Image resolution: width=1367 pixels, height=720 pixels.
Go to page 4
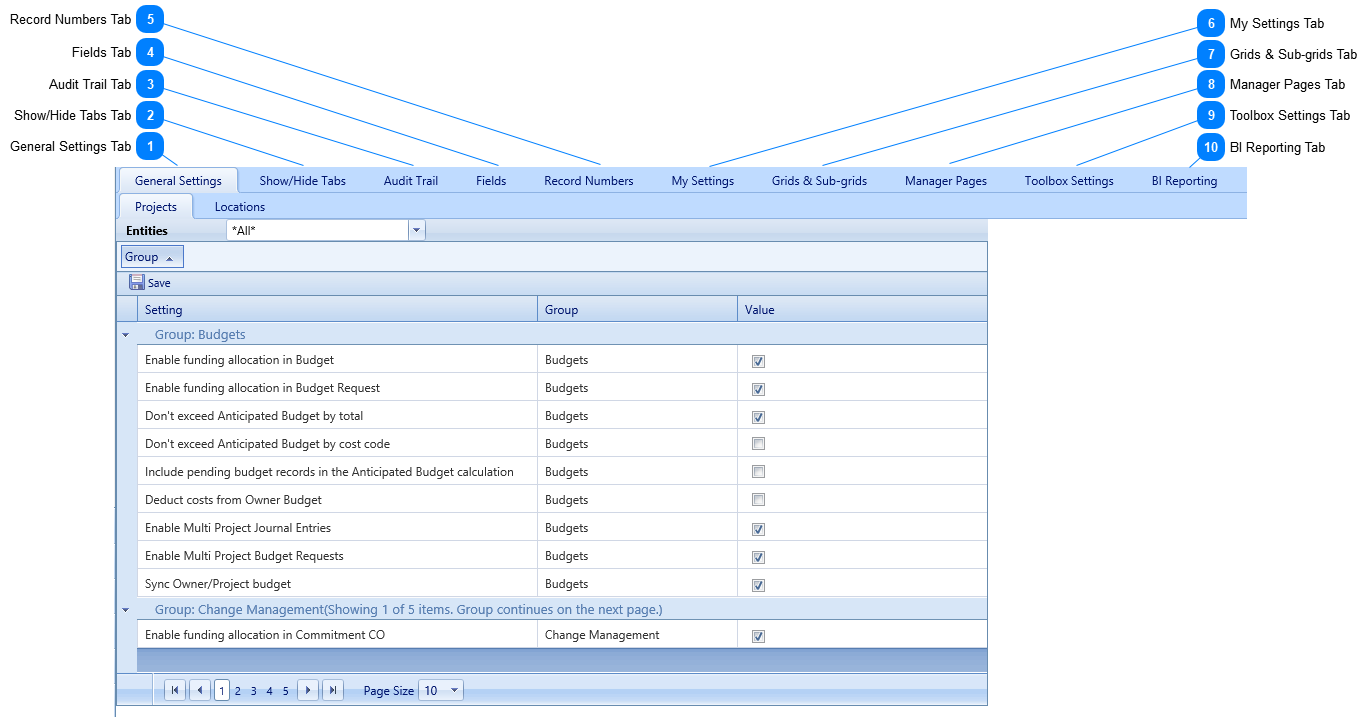pyautogui.click(x=270, y=691)
